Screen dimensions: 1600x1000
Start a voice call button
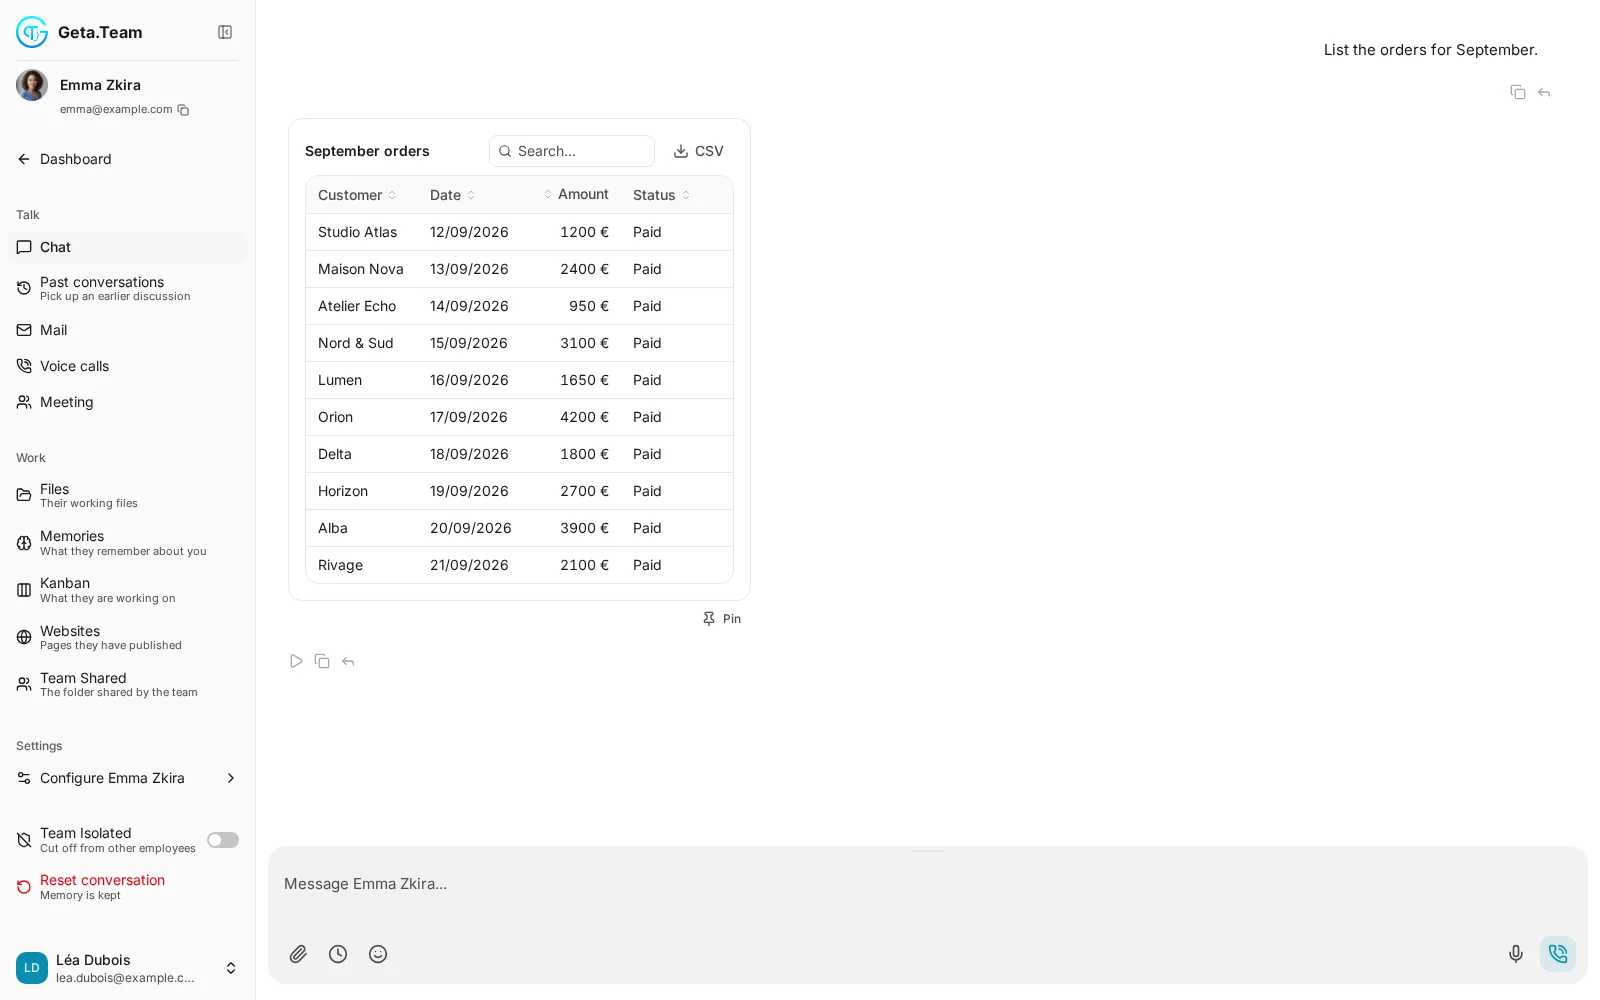[x=1558, y=954]
